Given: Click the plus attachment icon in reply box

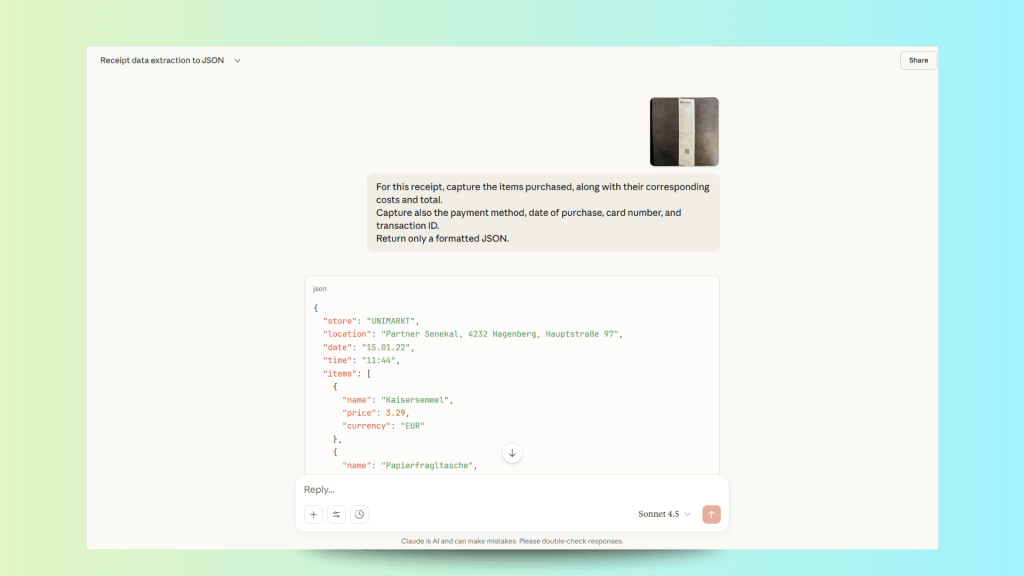Looking at the screenshot, I should coord(314,514).
